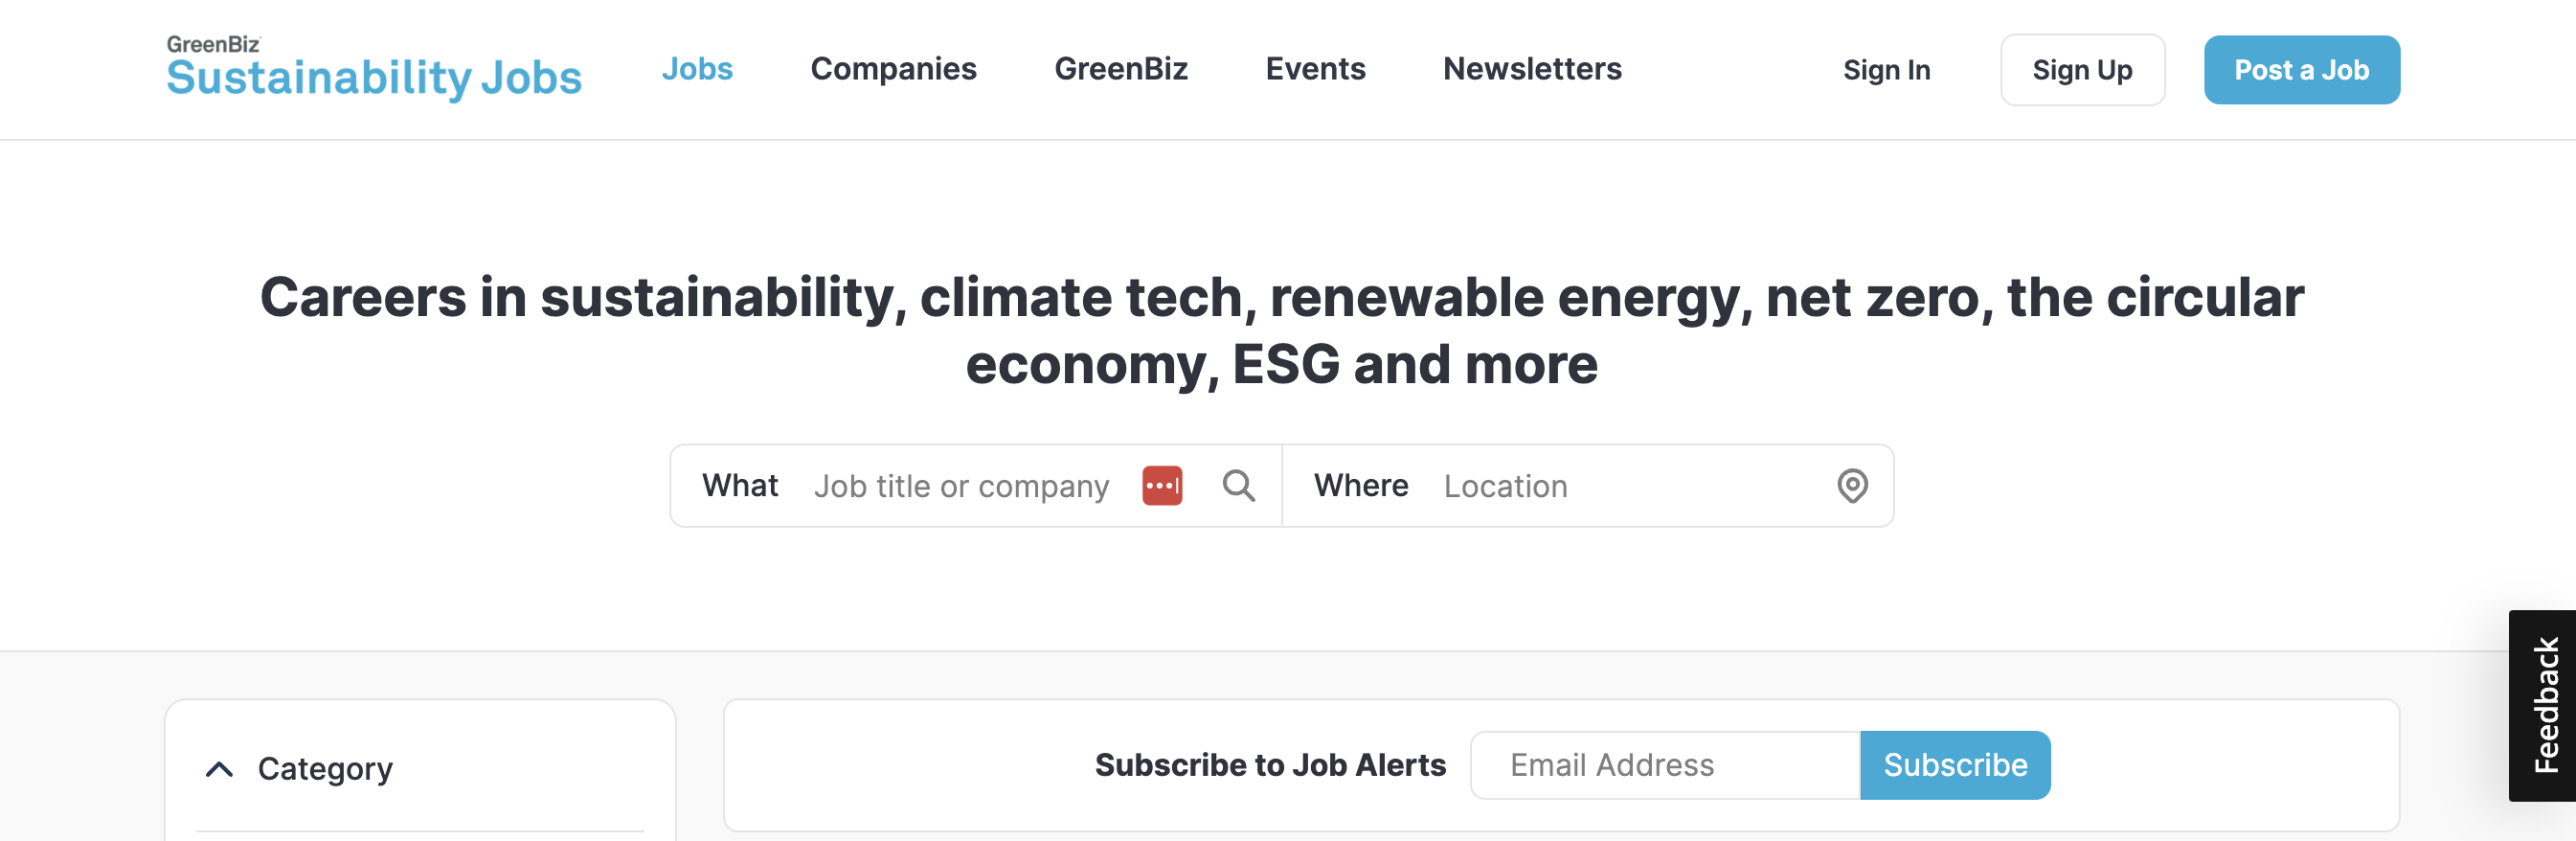Image resolution: width=2576 pixels, height=841 pixels.
Task: Collapse the Category chevron arrow
Action: pos(219,769)
